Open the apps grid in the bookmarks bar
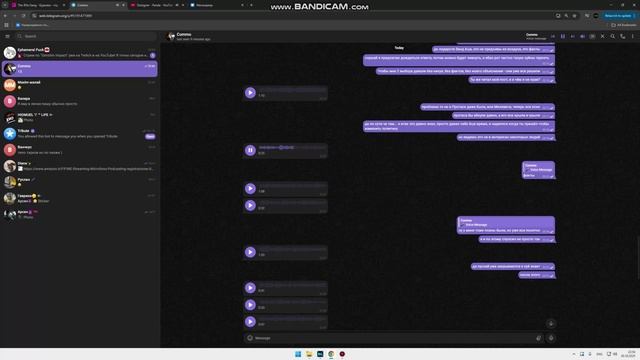The height and width of the screenshot is (360, 640). pos(6,25)
